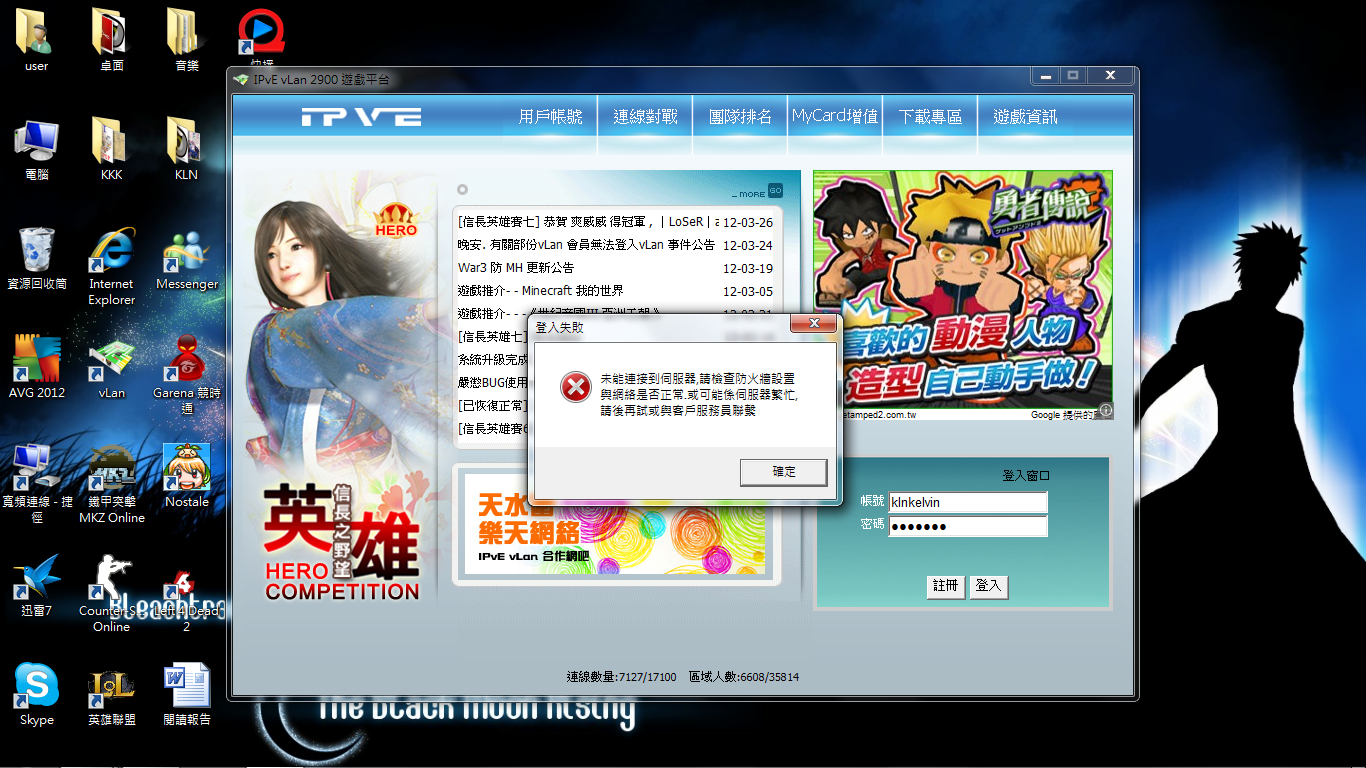Select the vLan desktop shortcut
The height and width of the screenshot is (768, 1366).
pyautogui.click(x=111, y=363)
